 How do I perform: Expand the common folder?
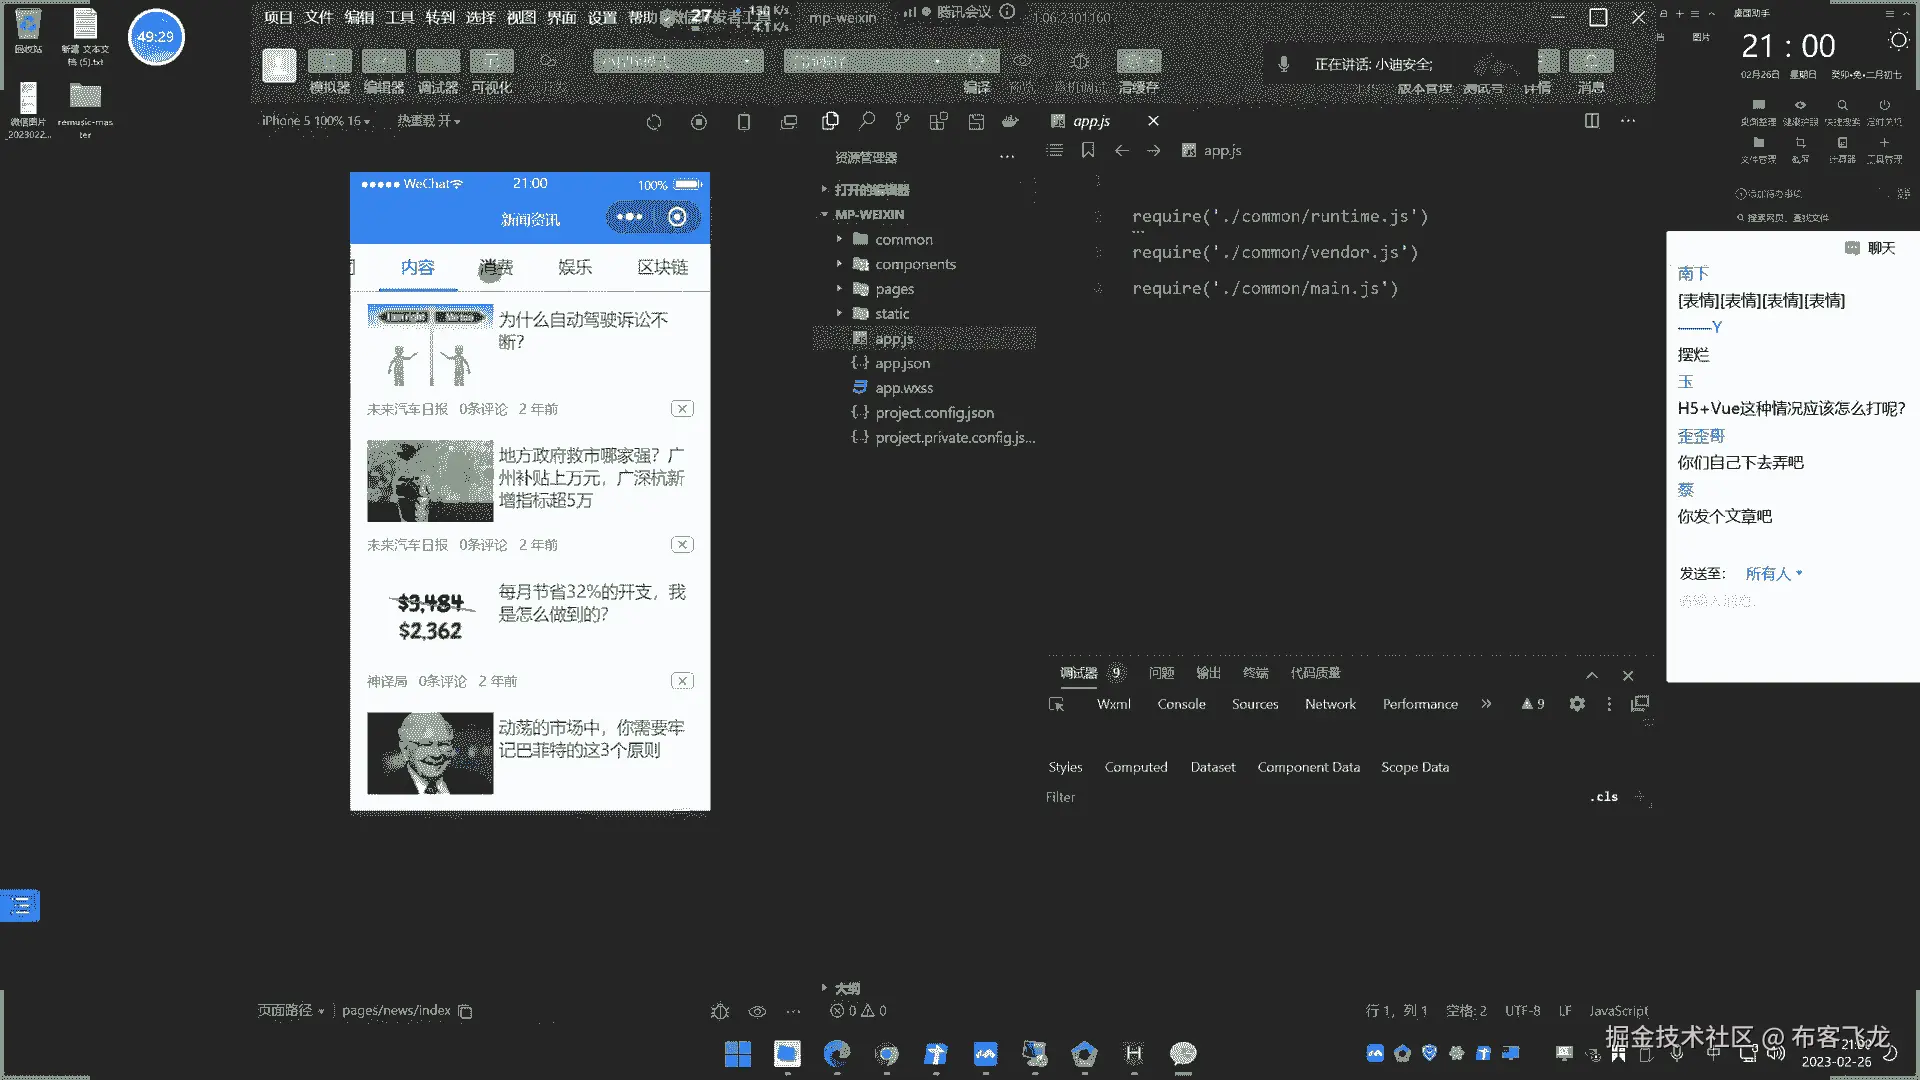(x=903, y=240)
